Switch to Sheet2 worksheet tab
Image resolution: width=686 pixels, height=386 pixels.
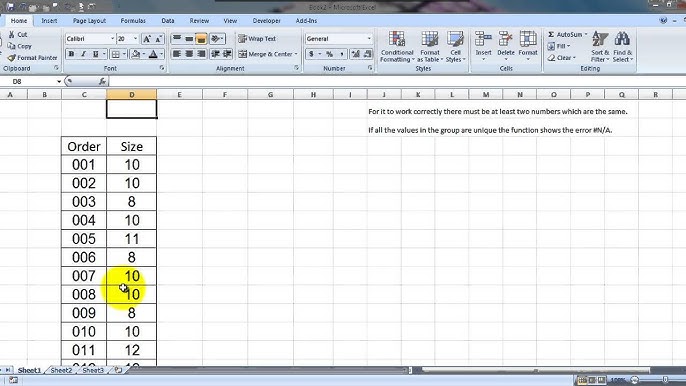[61, 370]
